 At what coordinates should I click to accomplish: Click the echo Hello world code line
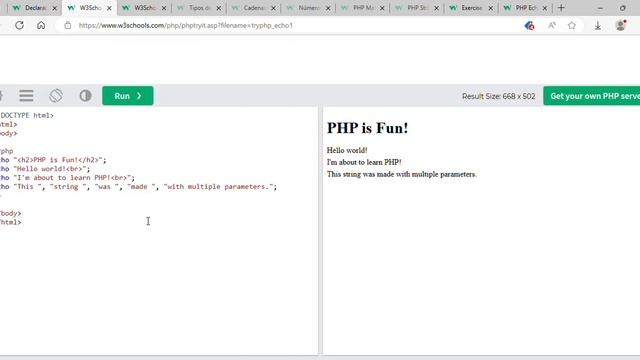tap(45, 169)
